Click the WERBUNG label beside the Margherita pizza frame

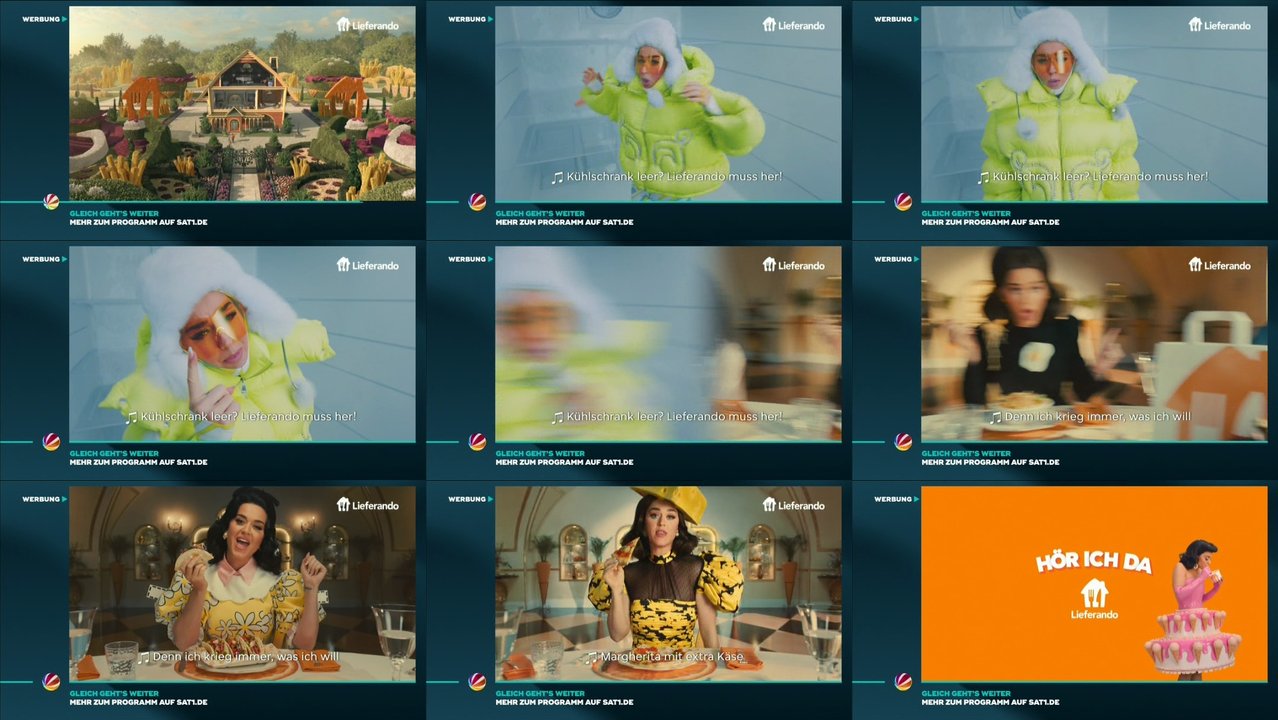point(470,499)
